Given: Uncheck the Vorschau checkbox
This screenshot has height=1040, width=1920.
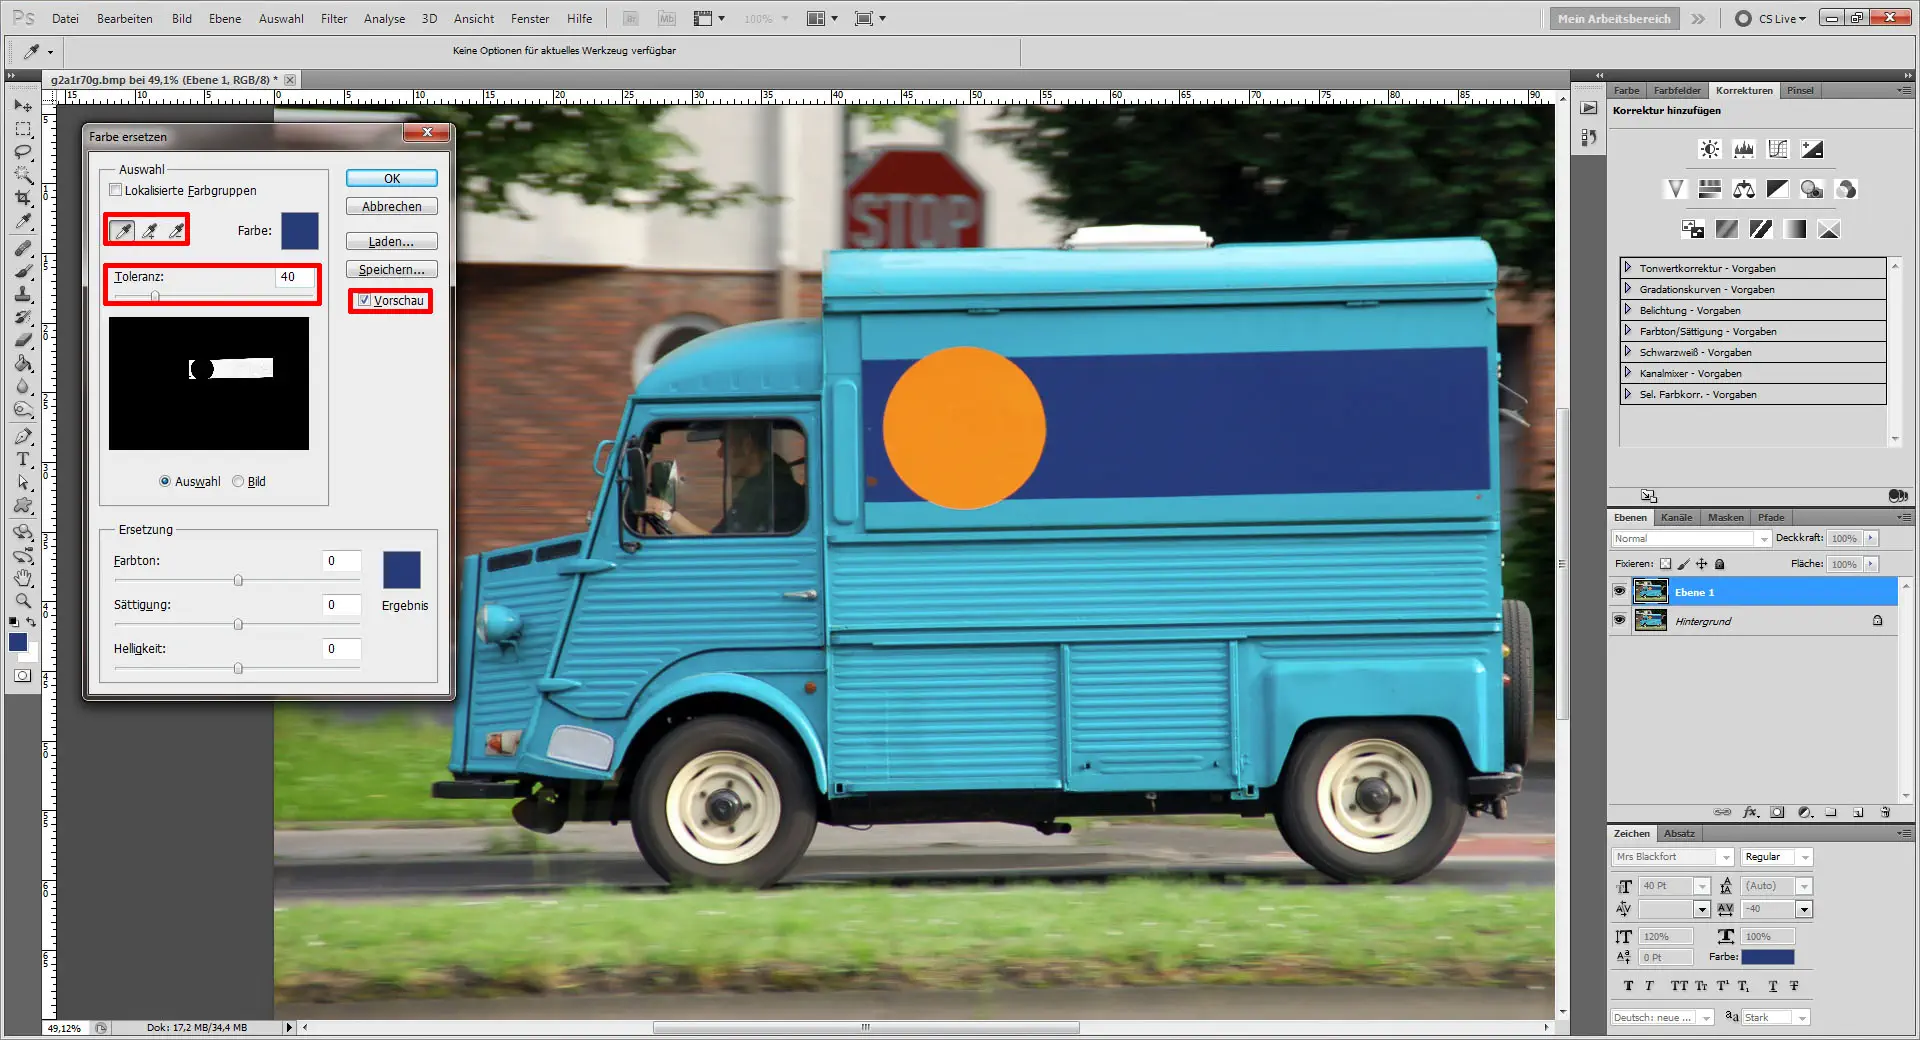Looking at the screenshot, I should 364,301.
